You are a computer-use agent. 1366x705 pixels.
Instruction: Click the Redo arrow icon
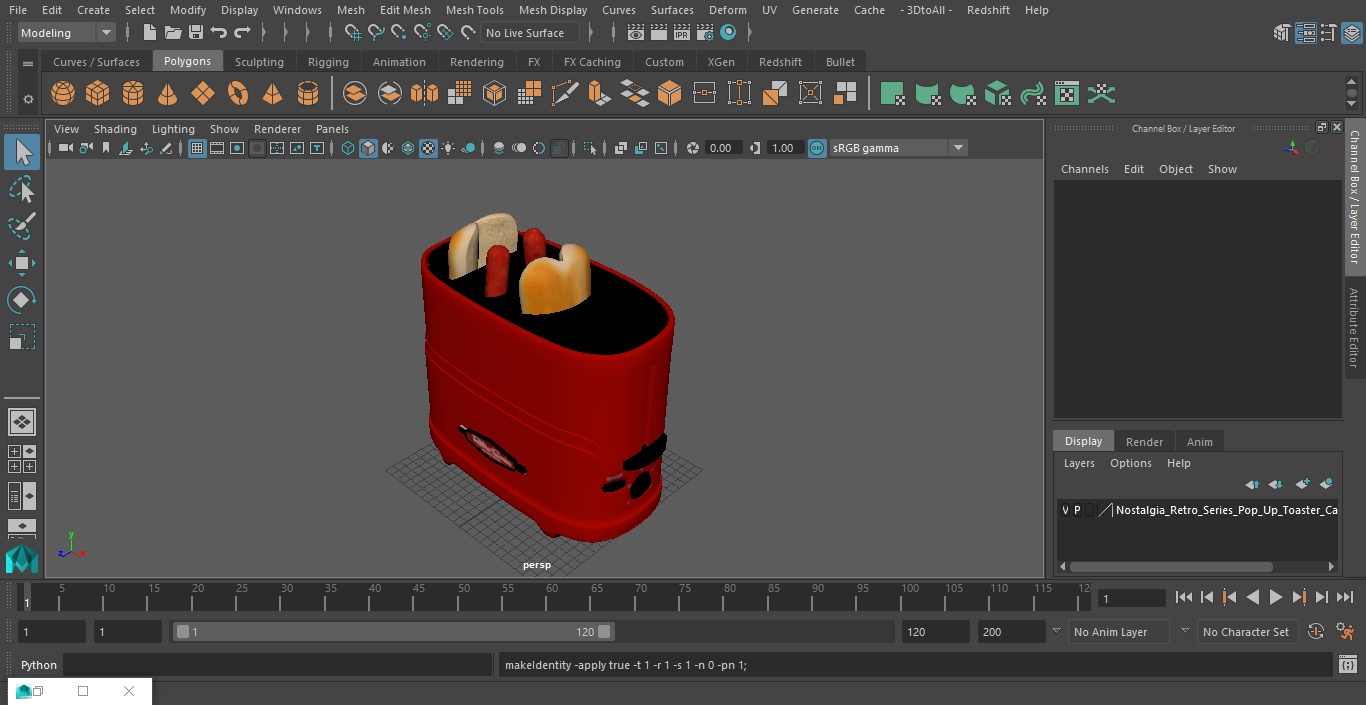point(242,33)
